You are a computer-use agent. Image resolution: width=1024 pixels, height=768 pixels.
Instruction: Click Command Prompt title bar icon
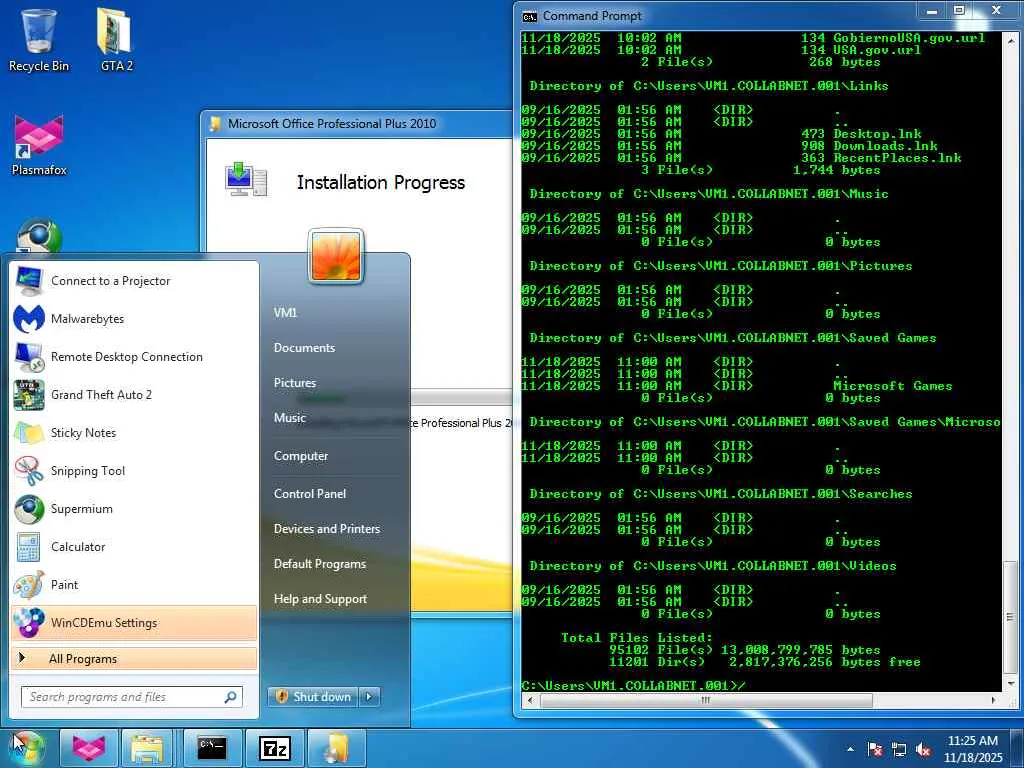(x=530, y=16)
